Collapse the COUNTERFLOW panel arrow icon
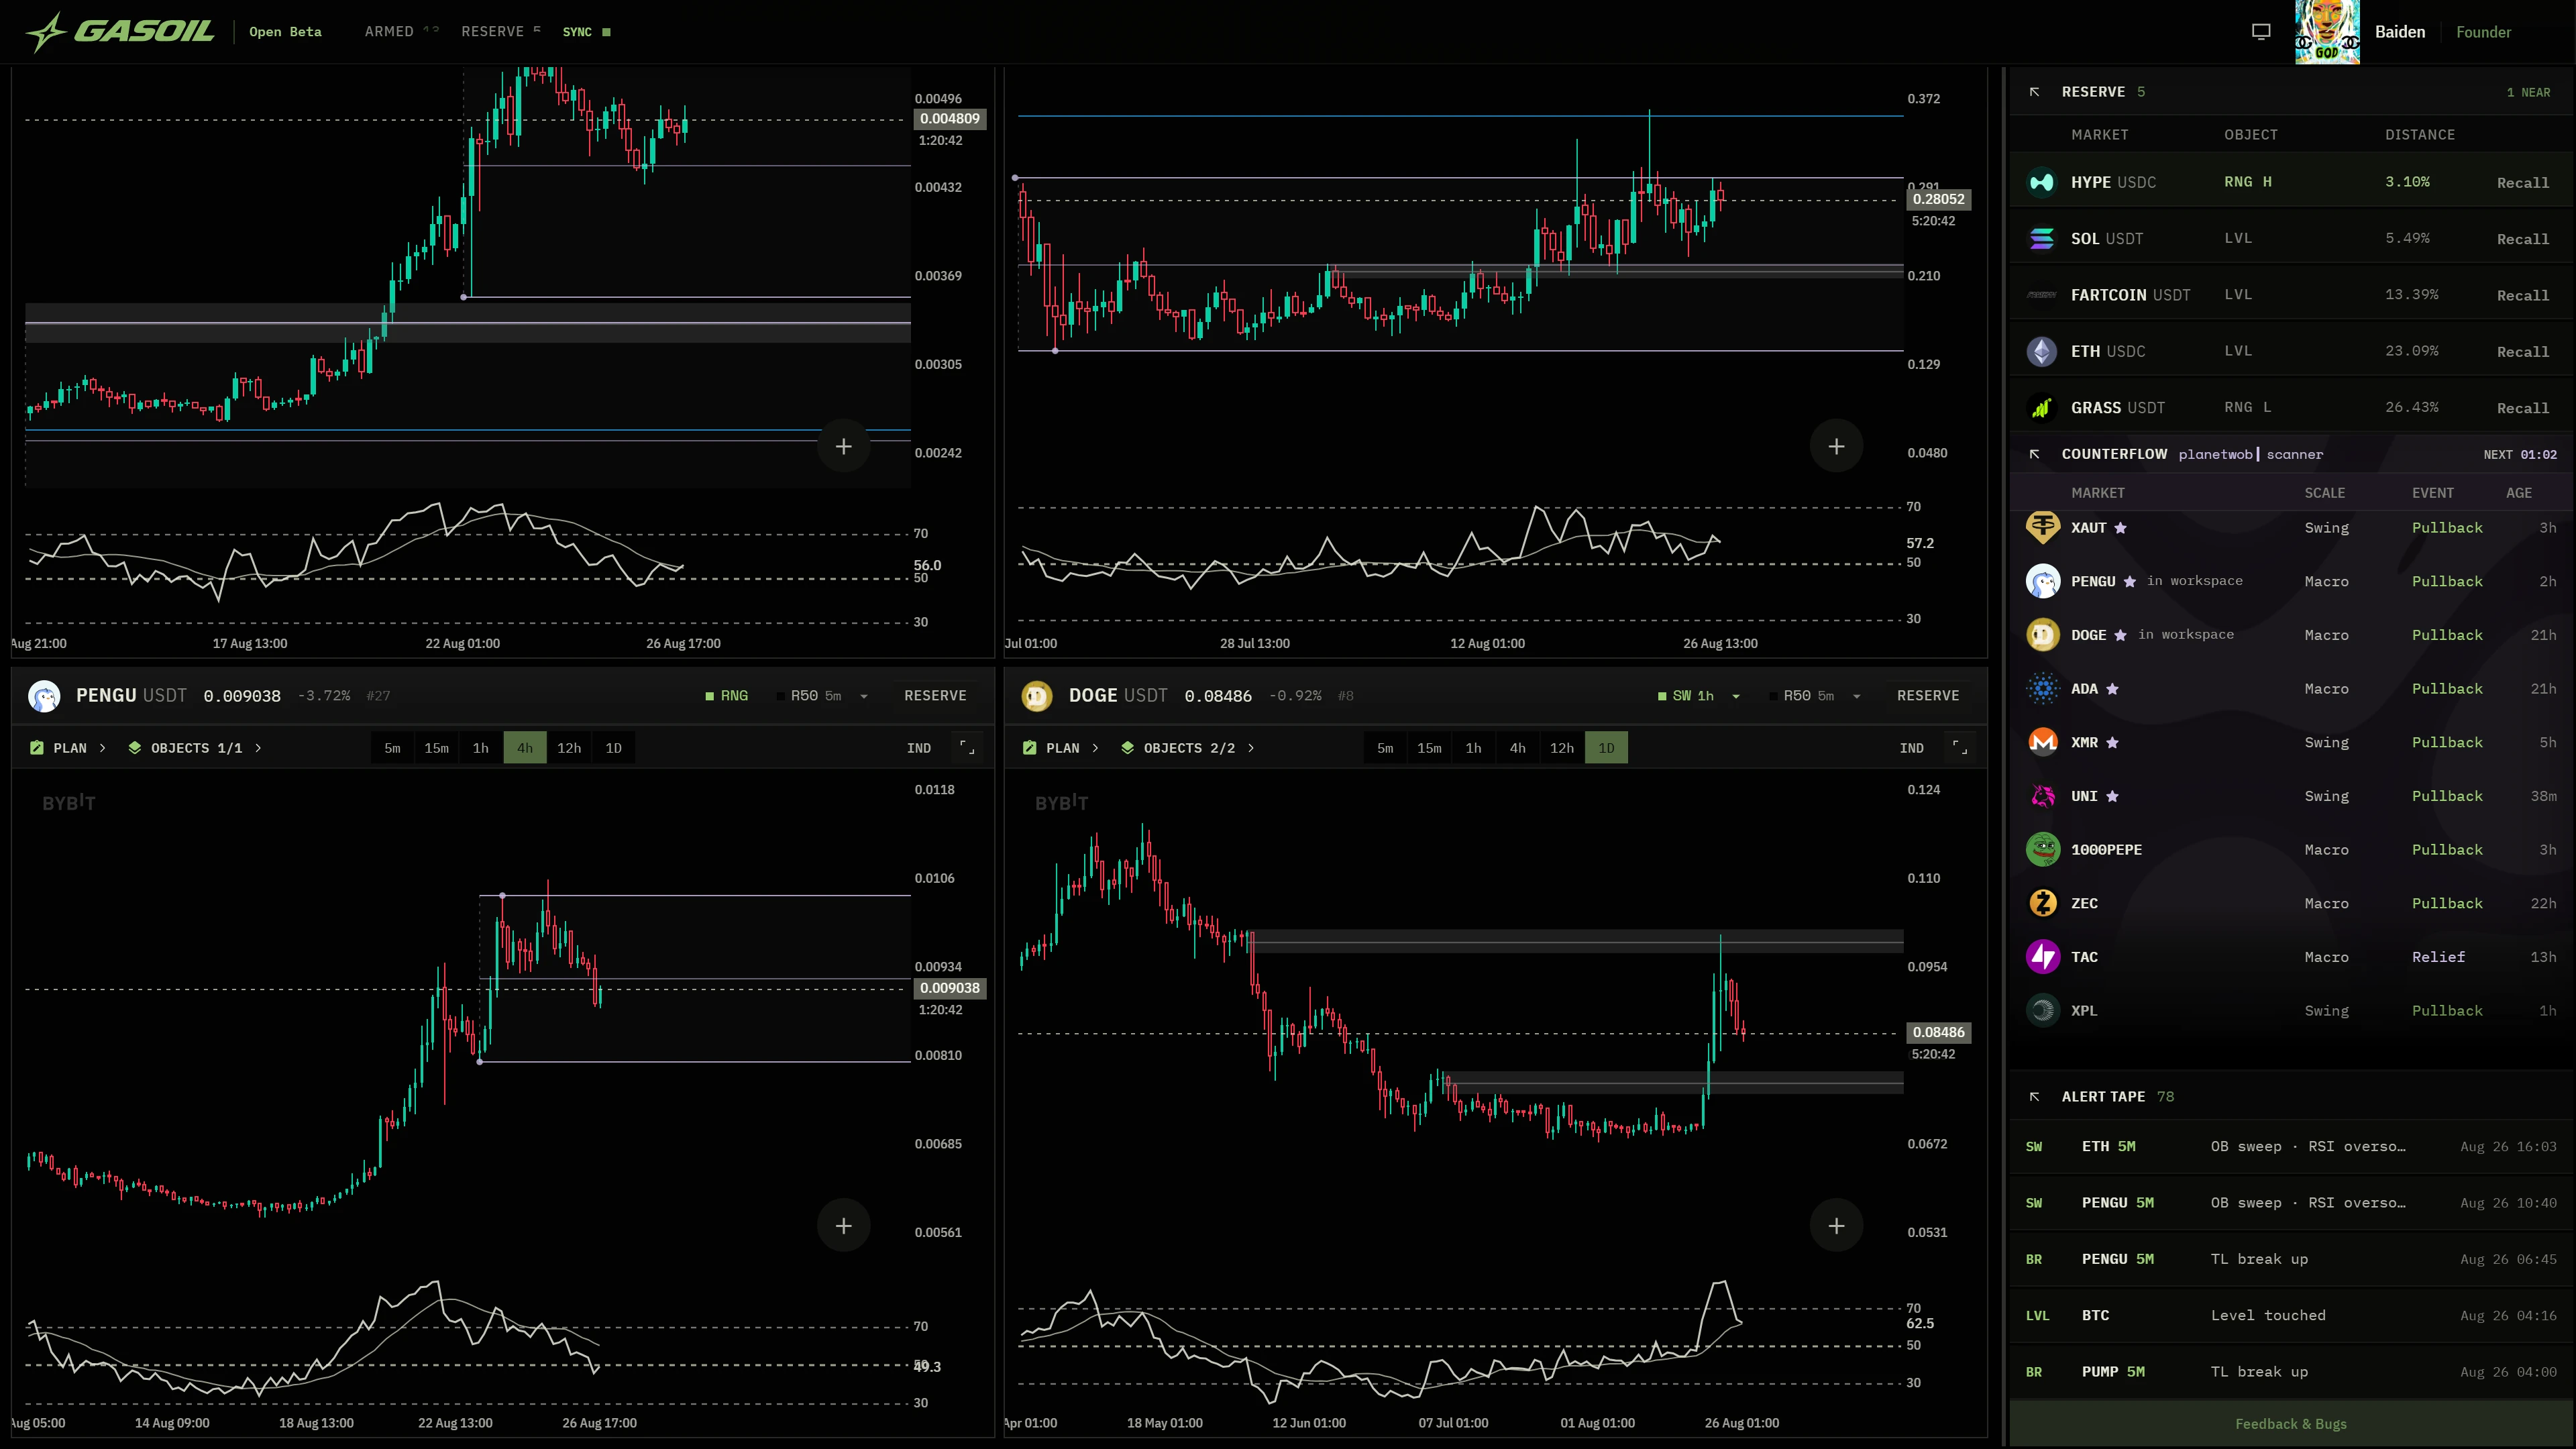The height and width of the screenshot is (1449, 2576). (x=2034, y=454)
